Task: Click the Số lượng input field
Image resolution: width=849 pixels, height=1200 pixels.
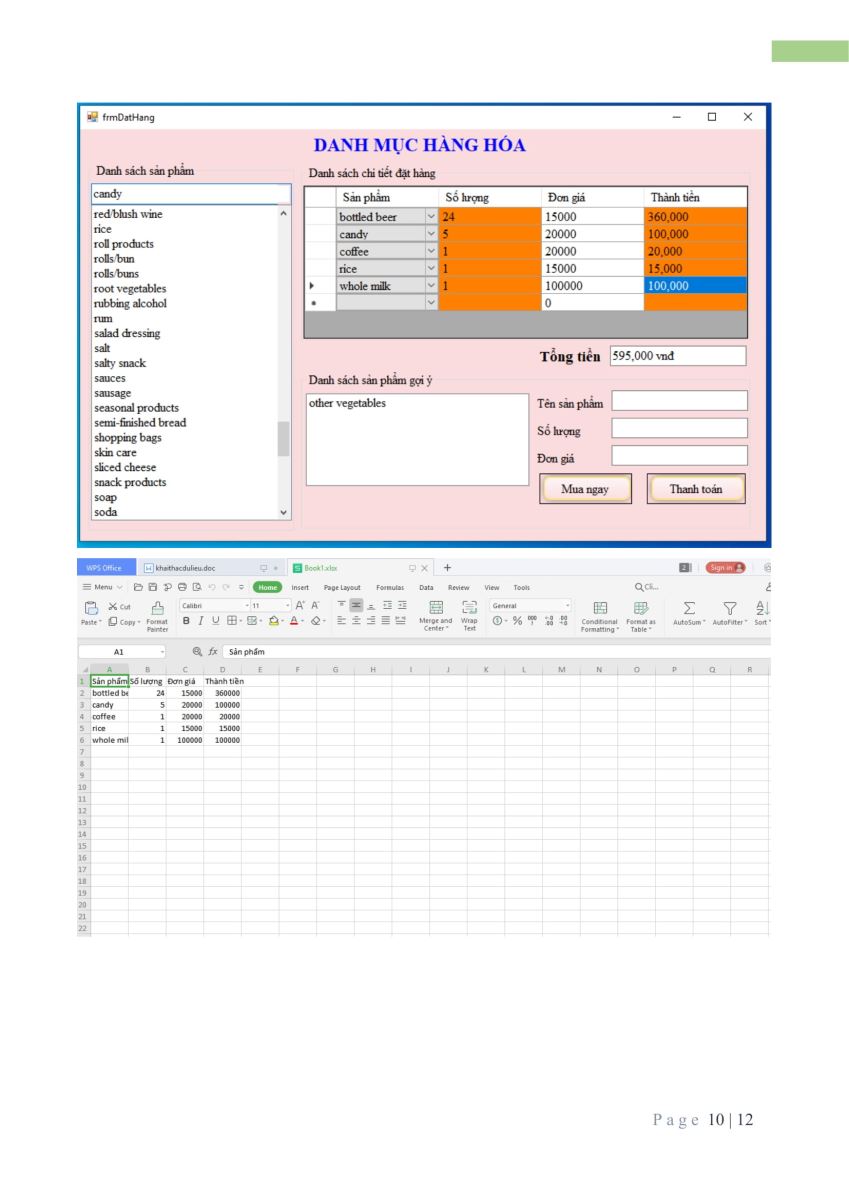Action: (x=680, y=428)
